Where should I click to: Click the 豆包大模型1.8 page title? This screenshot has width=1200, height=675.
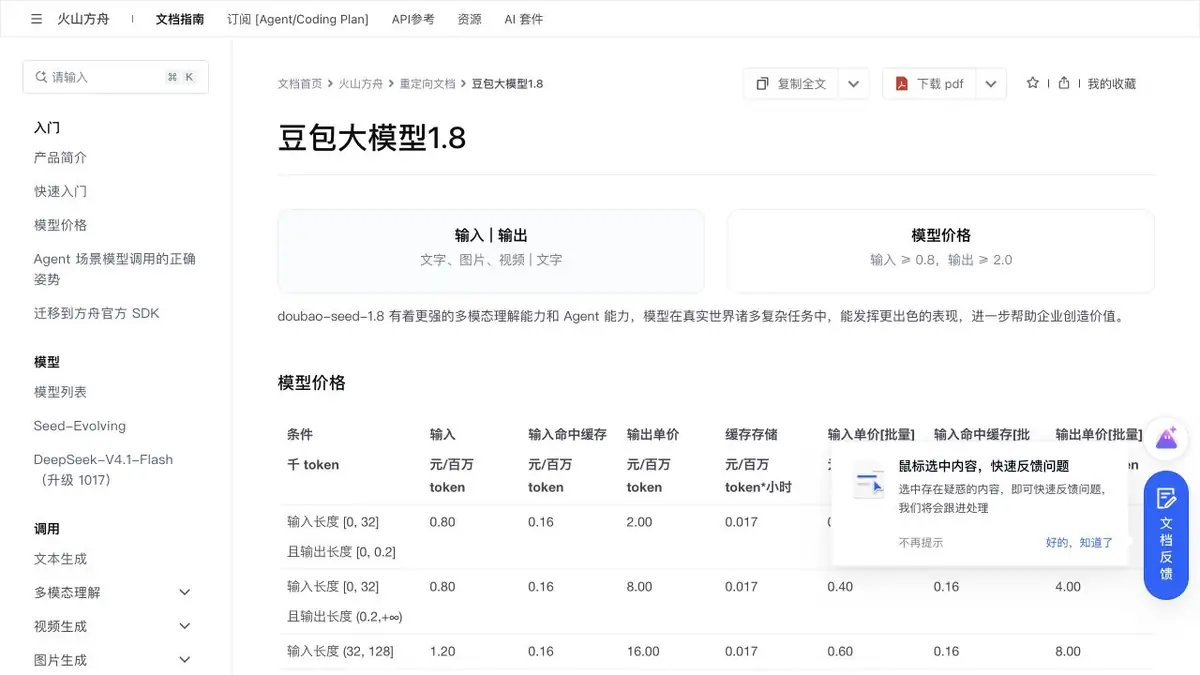pyautogui.click(x=372, y=138)
